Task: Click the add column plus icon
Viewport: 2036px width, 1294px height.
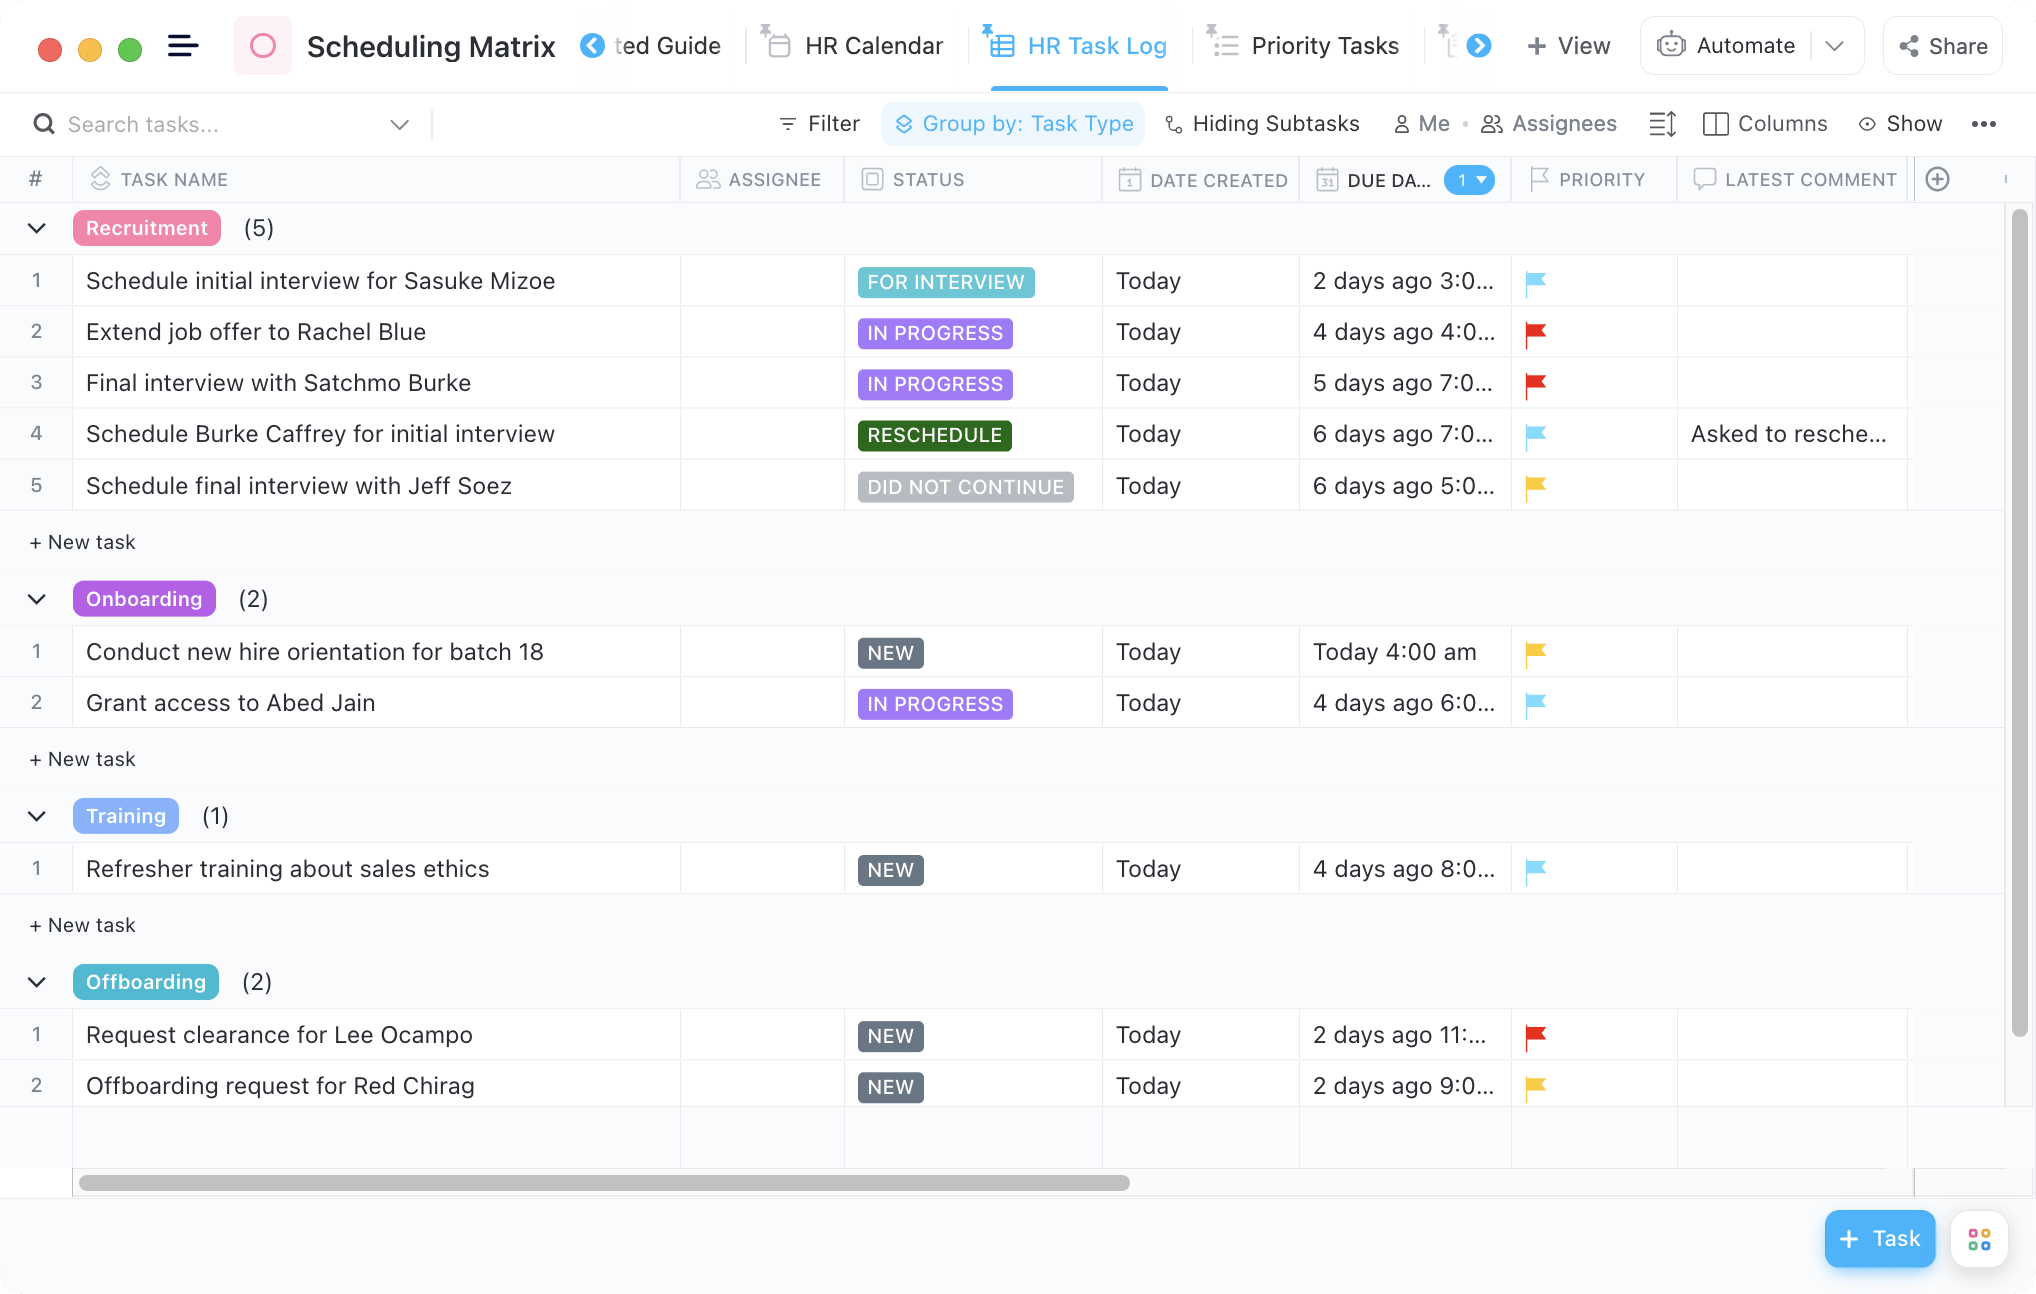Action: [x=1937, y=179]
